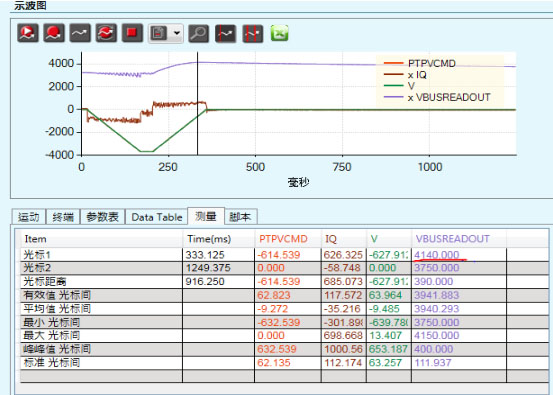Click the 示波图 panel title
Image resolution: width=553 pixels, height=395 pixels.
coord(30,5)
